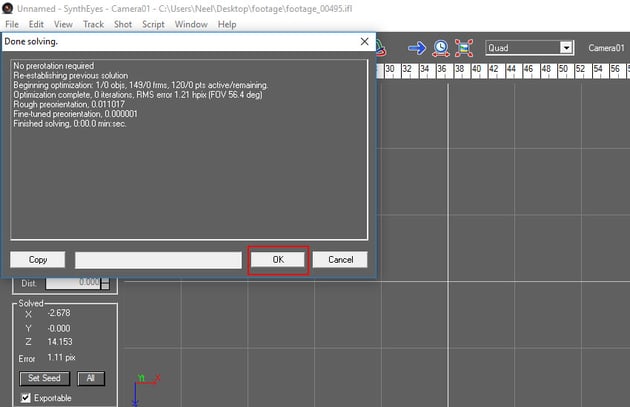Image resolution: width=630 pixels, height=407 pixels.
Task: Click the Dist. spinner arrows
Action: pos(105,283)
